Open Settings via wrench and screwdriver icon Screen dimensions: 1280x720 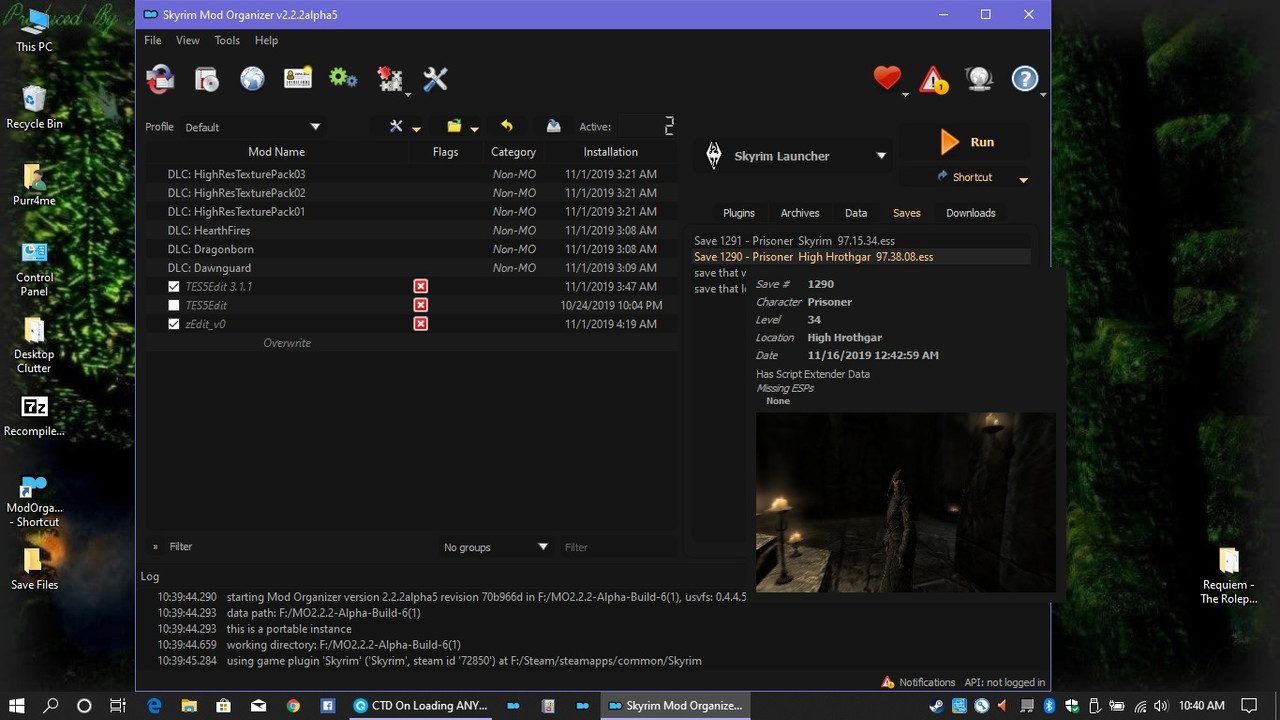tap(435, 79)
